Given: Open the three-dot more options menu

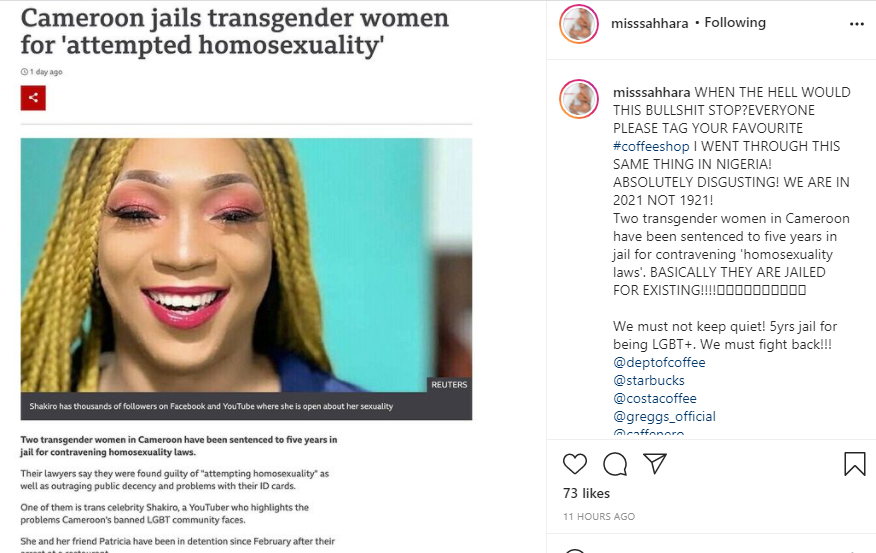Looking at the screenshot, I should 856,24.
